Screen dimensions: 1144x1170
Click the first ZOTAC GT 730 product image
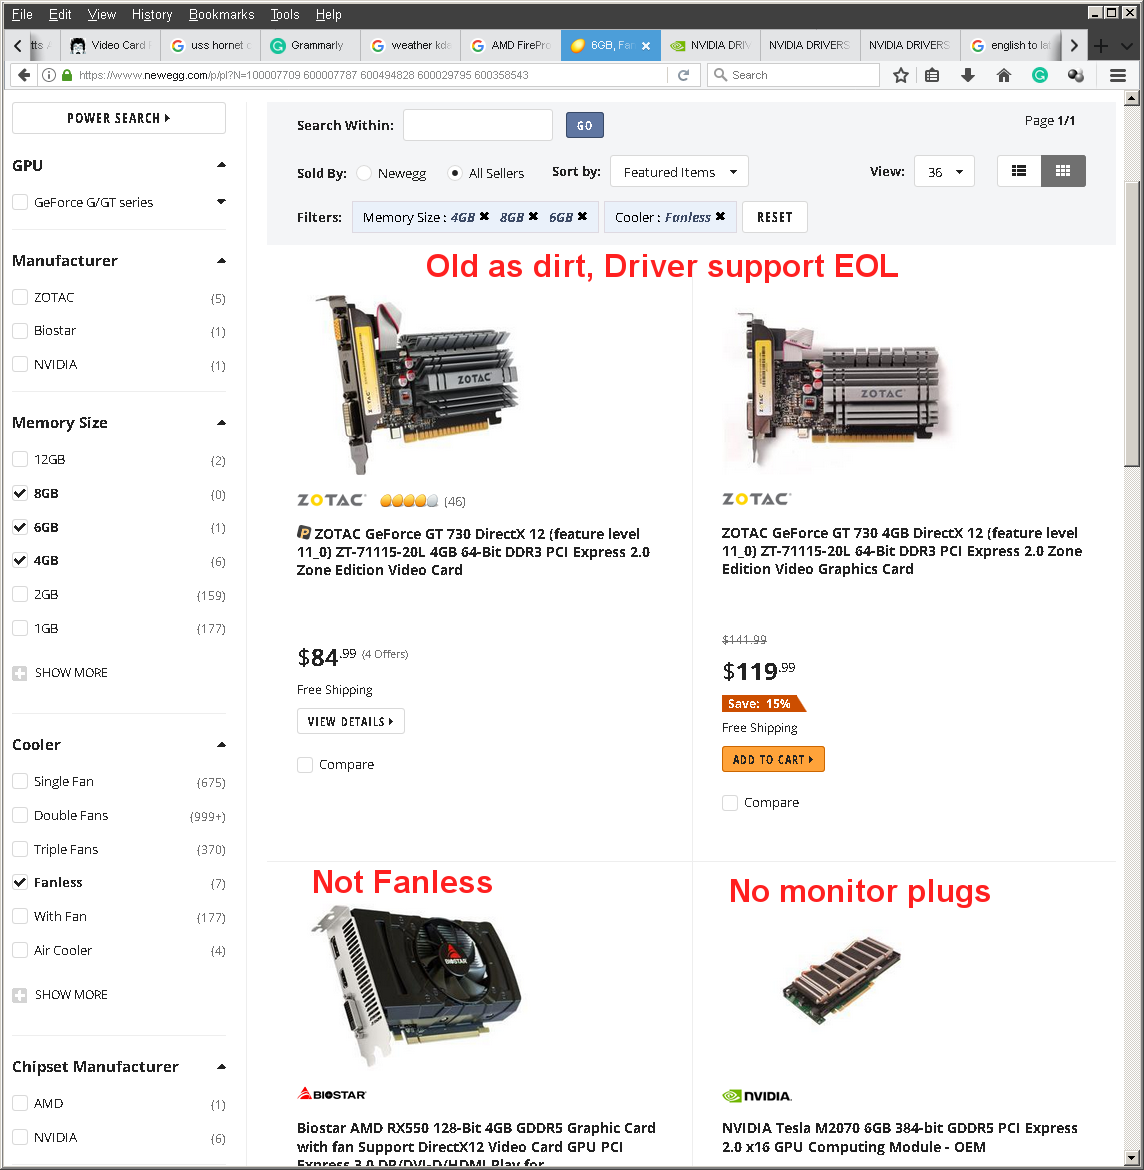click(x=416, y=384)
